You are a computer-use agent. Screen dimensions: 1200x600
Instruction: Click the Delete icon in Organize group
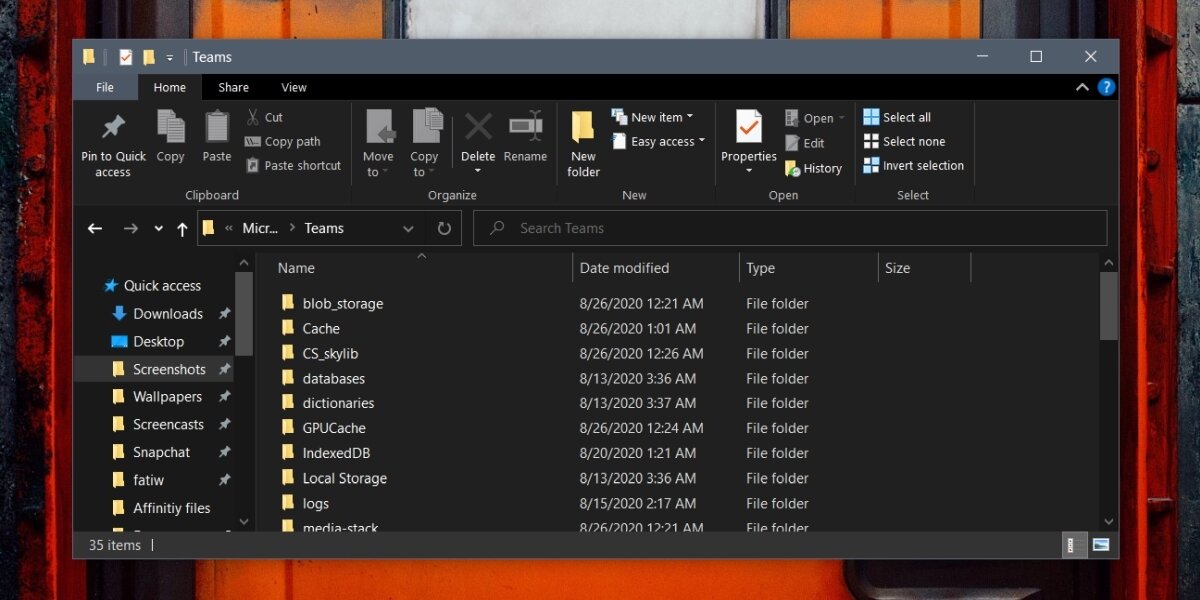coord(478,128)
